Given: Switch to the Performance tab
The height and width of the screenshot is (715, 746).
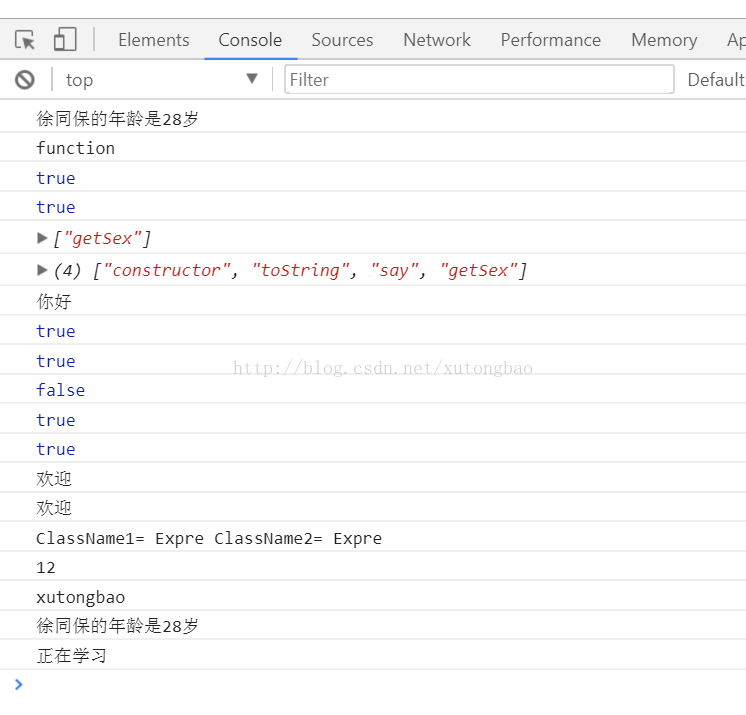Looking at the screenshot, I should pos(550,40).
